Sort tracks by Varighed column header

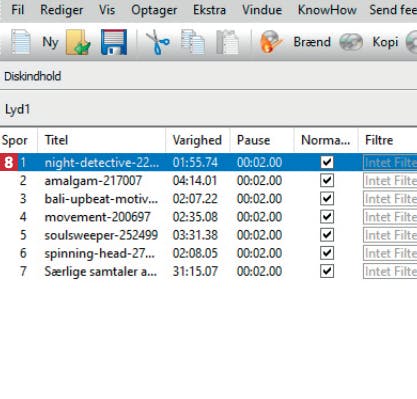197,140
